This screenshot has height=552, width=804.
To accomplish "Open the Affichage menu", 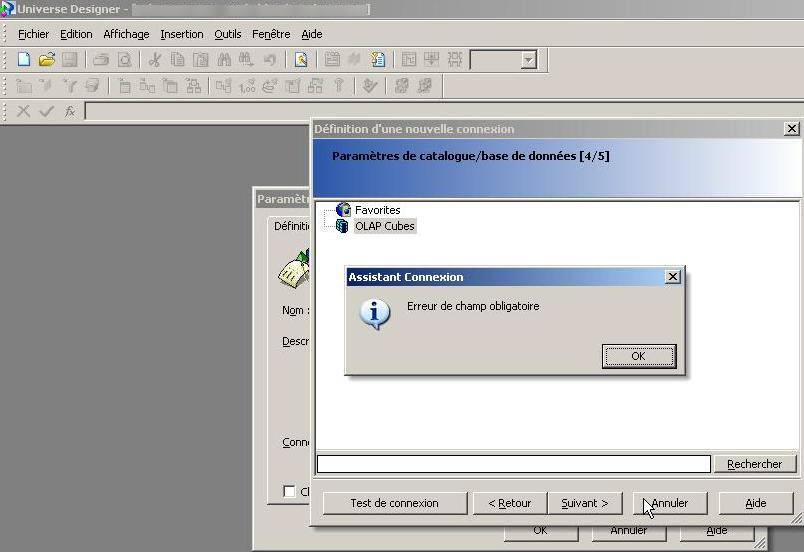I will 126,34.
